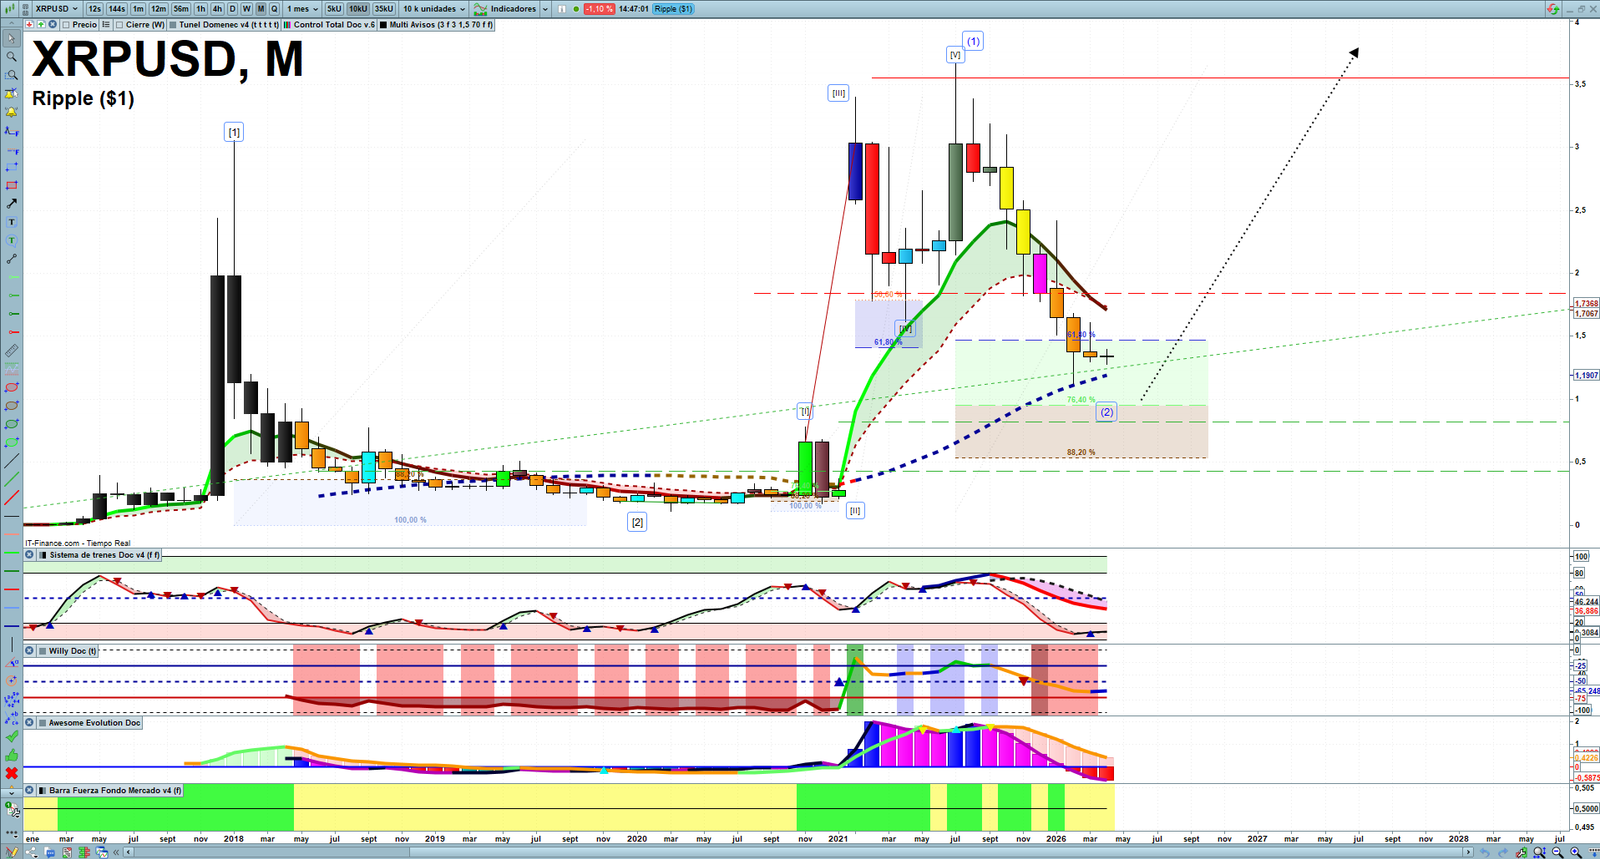
Task: Select the quarterly Q timeframe
Action: coord(274,9)
